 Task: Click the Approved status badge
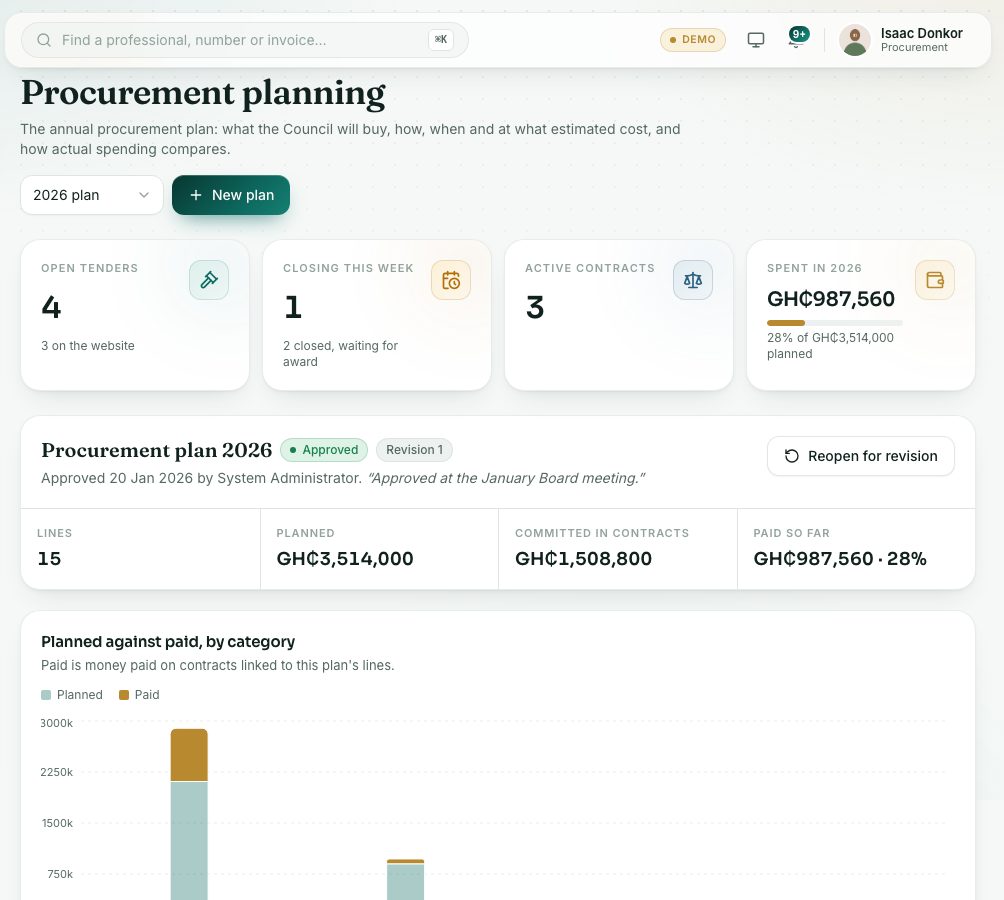(324, 450)
